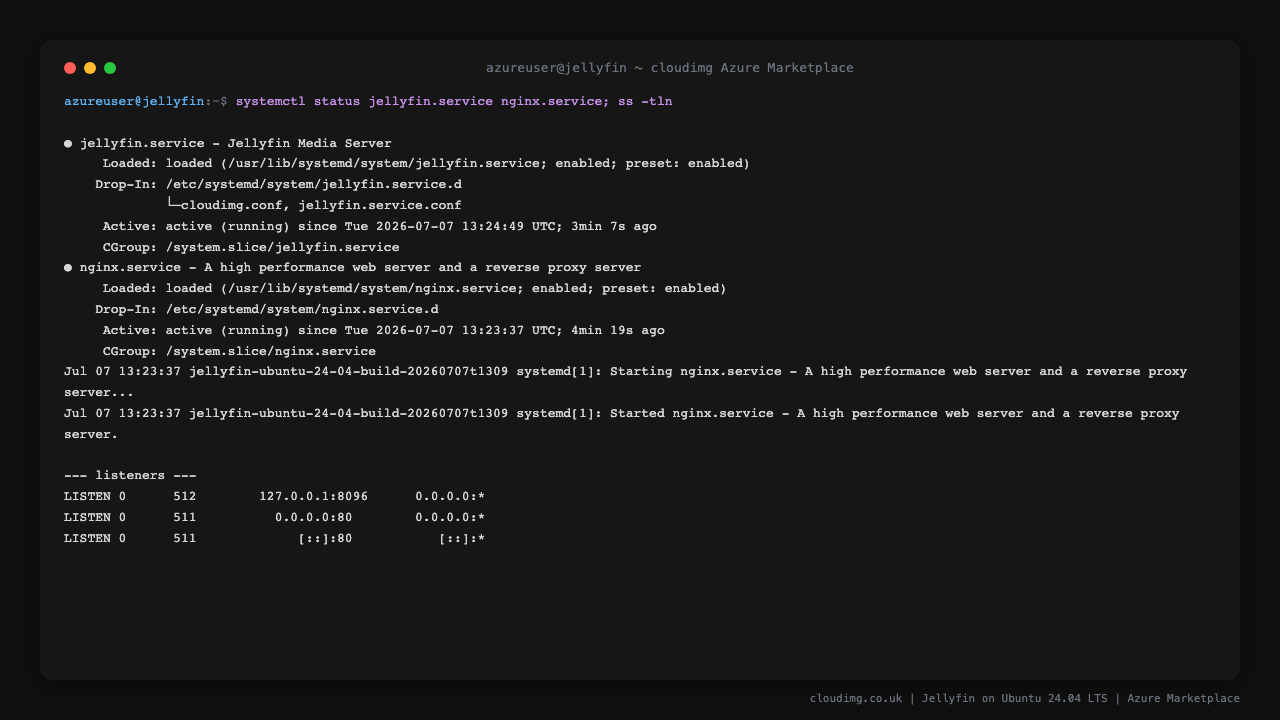Click the Active line showing 3min 7s ago

tap(380, 226)
